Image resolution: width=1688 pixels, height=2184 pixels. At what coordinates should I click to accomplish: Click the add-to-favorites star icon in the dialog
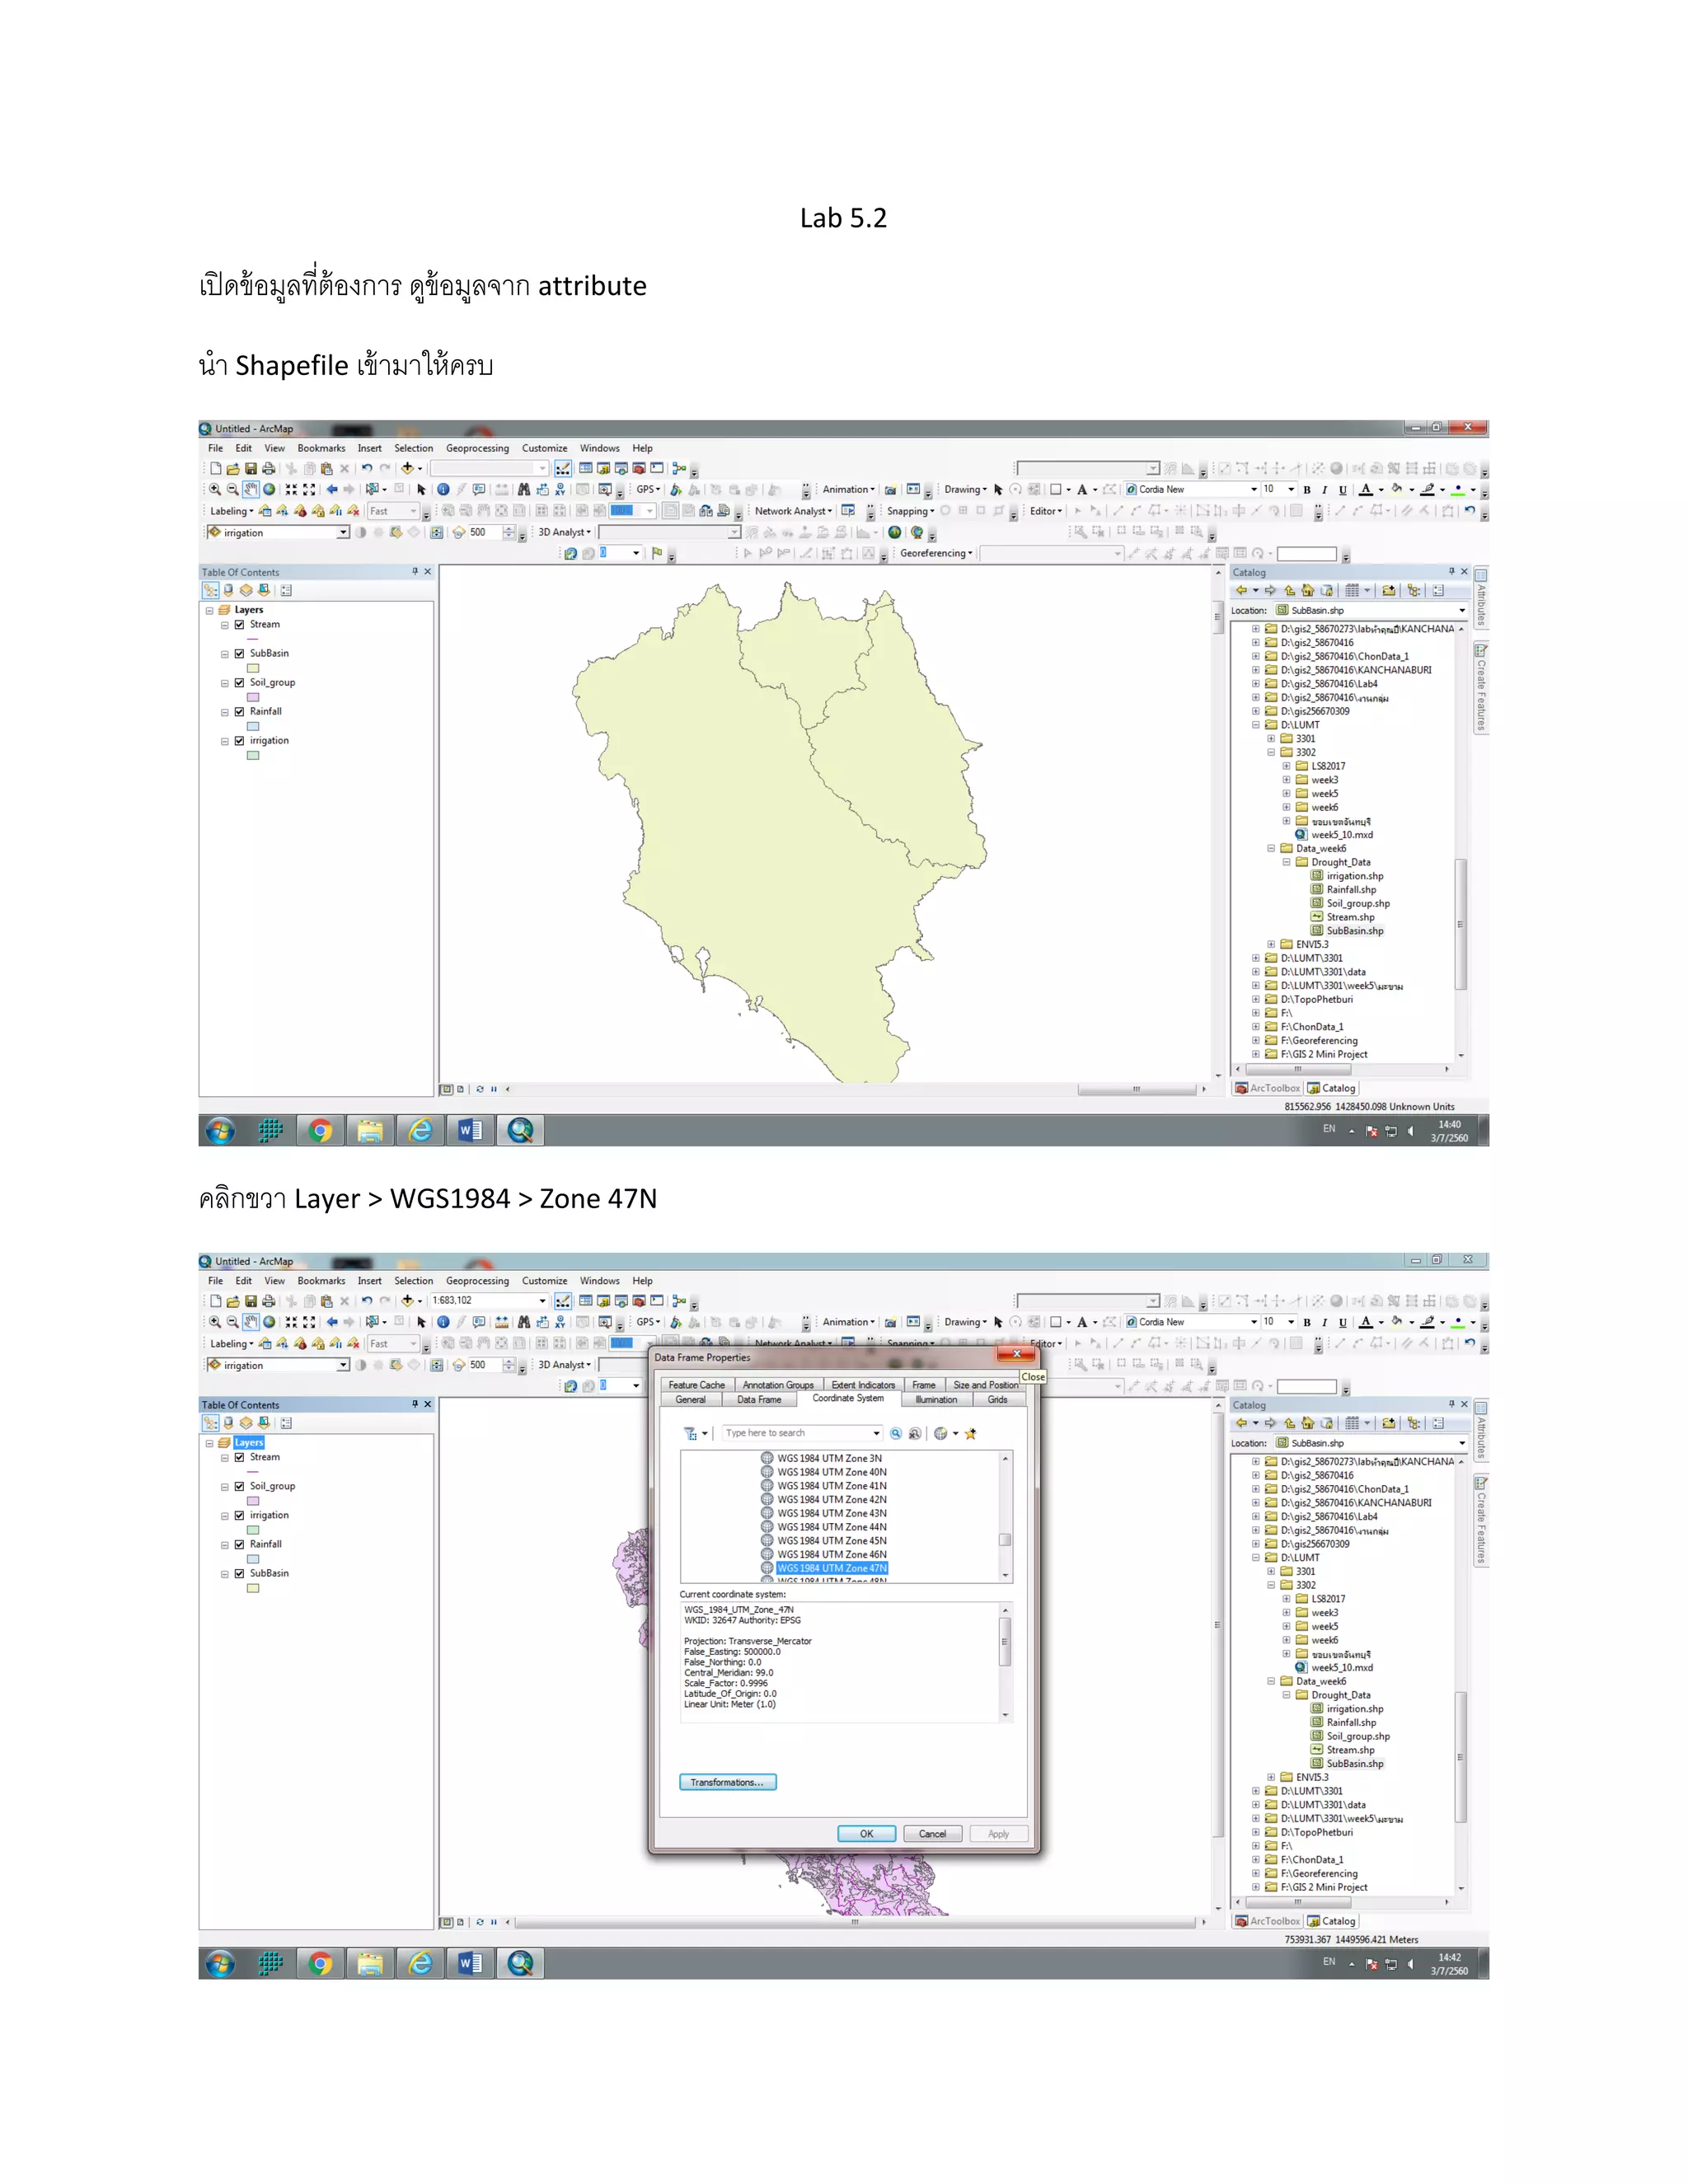click(970, 1434)
